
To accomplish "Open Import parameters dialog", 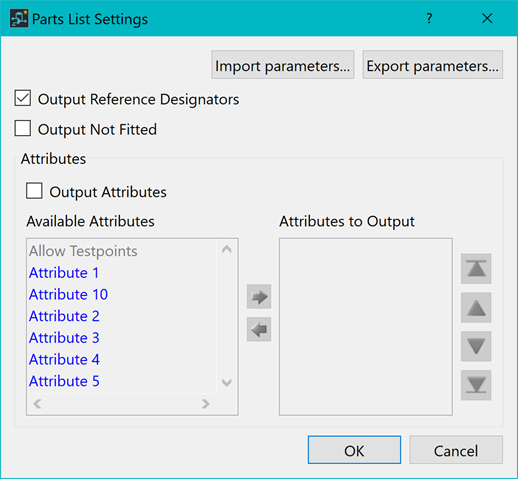I will pos(283,65).
